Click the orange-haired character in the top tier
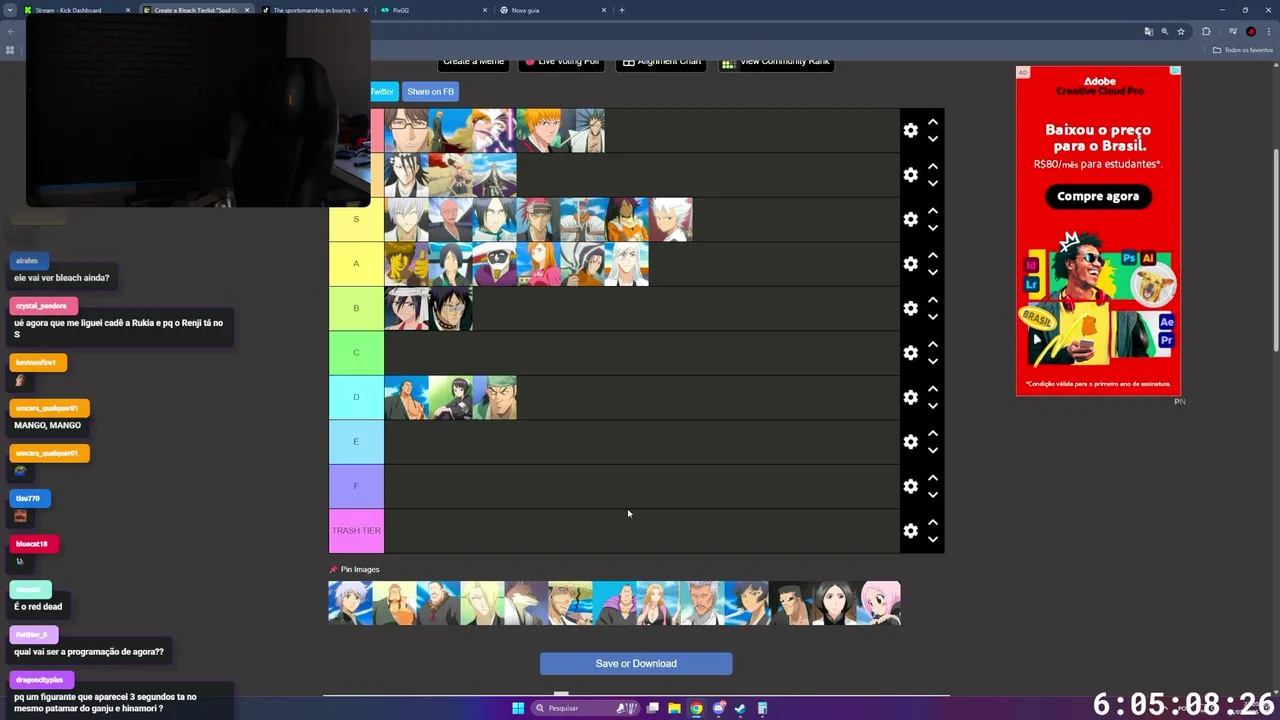Viewport: 1280px width, 720px height. coord(538,130)
